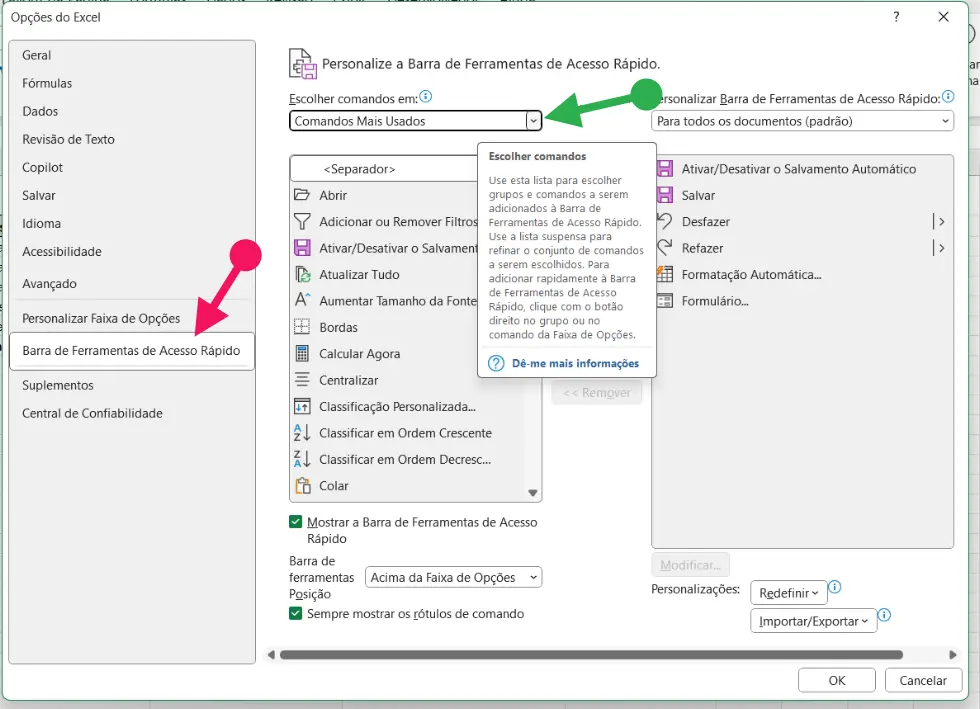Click the Abrir folder icon
Screen dimensions: 980x709
pos(302,195)
